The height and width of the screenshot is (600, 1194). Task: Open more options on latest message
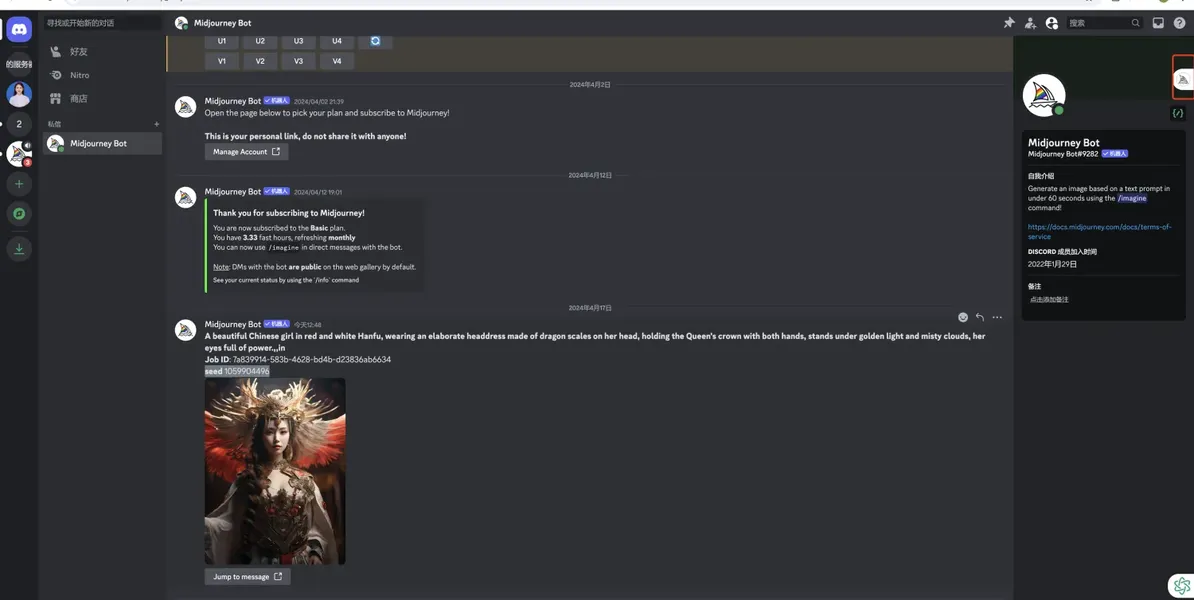tap(997, 317)
